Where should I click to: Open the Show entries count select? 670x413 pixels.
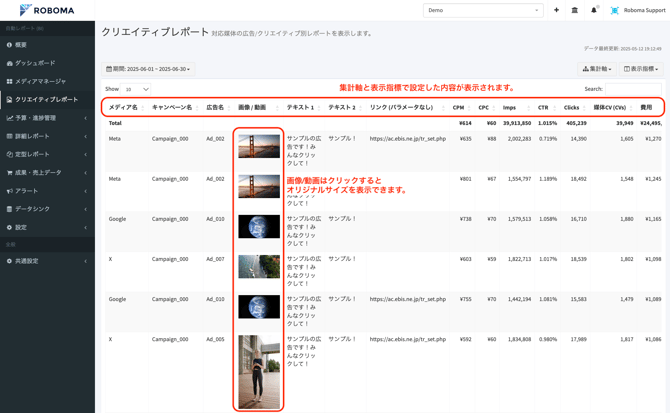tap(135, 89)
